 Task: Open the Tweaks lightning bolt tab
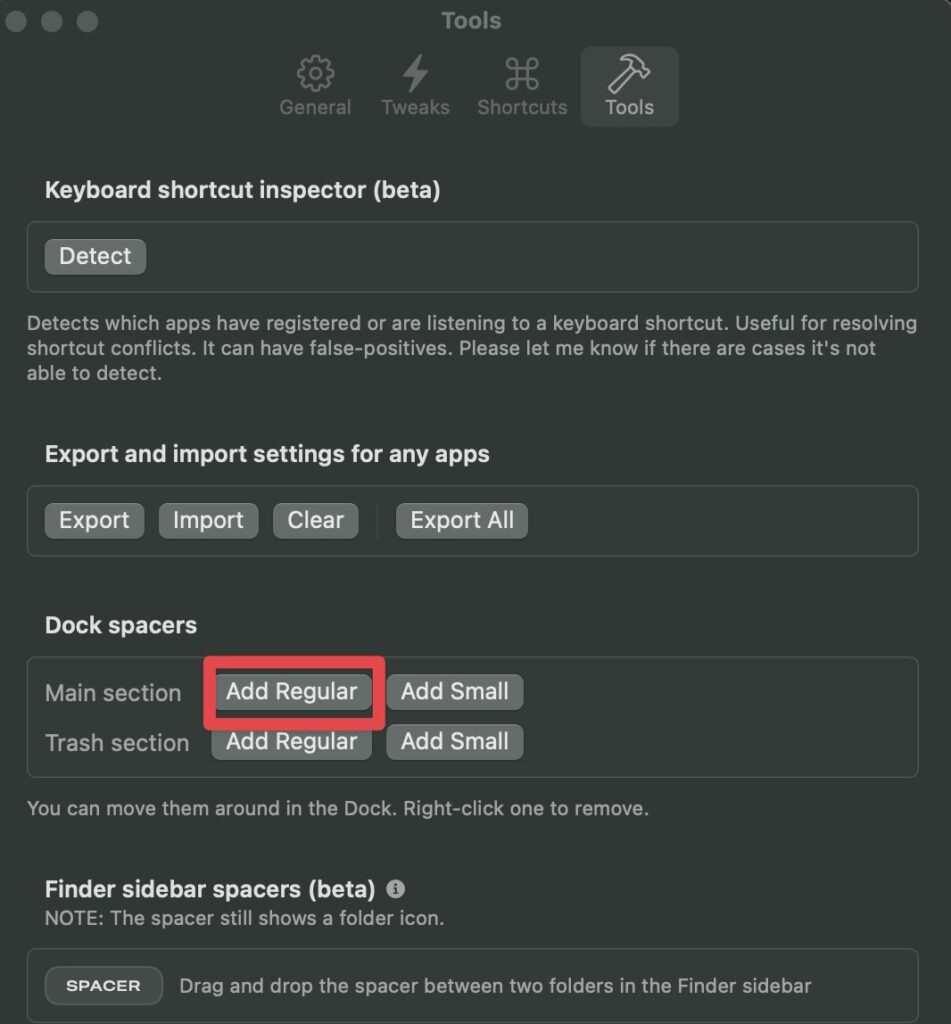pos(415,86)
